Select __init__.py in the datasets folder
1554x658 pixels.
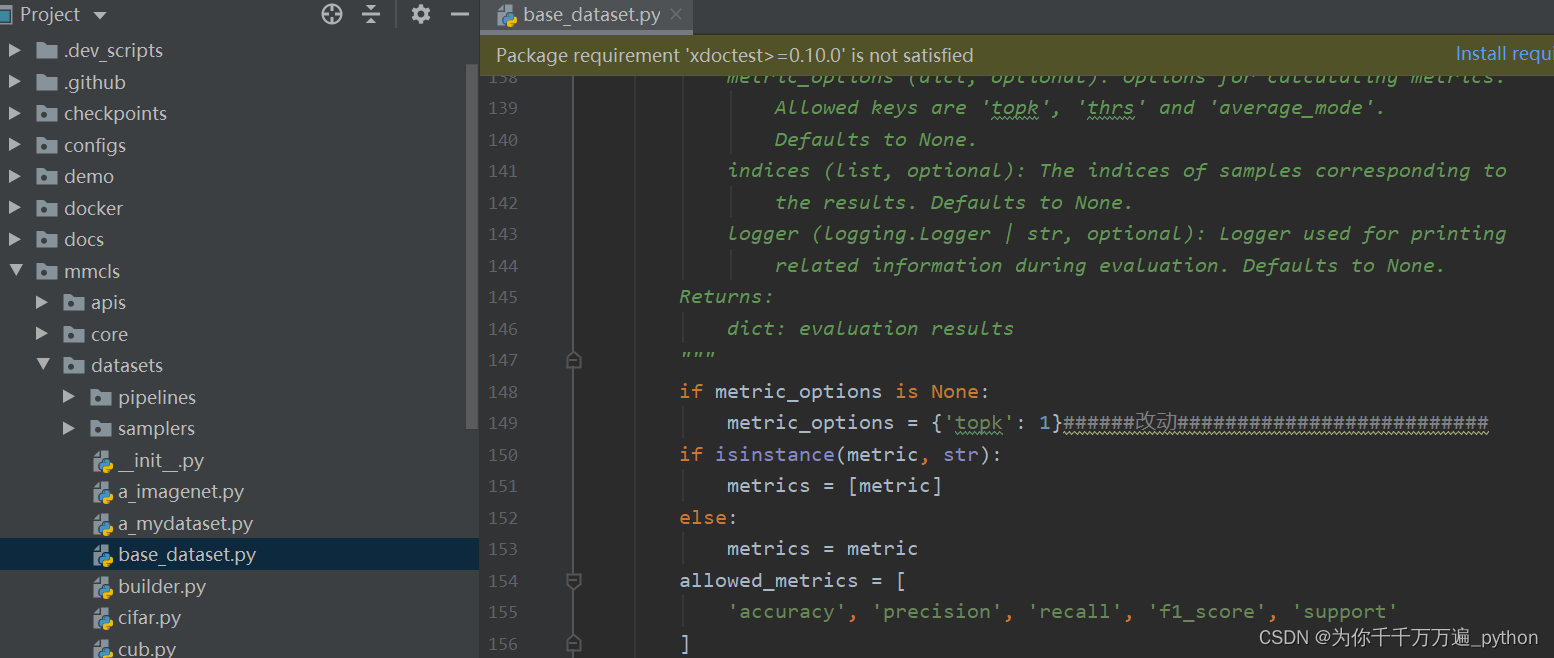(x=161, y=460)
